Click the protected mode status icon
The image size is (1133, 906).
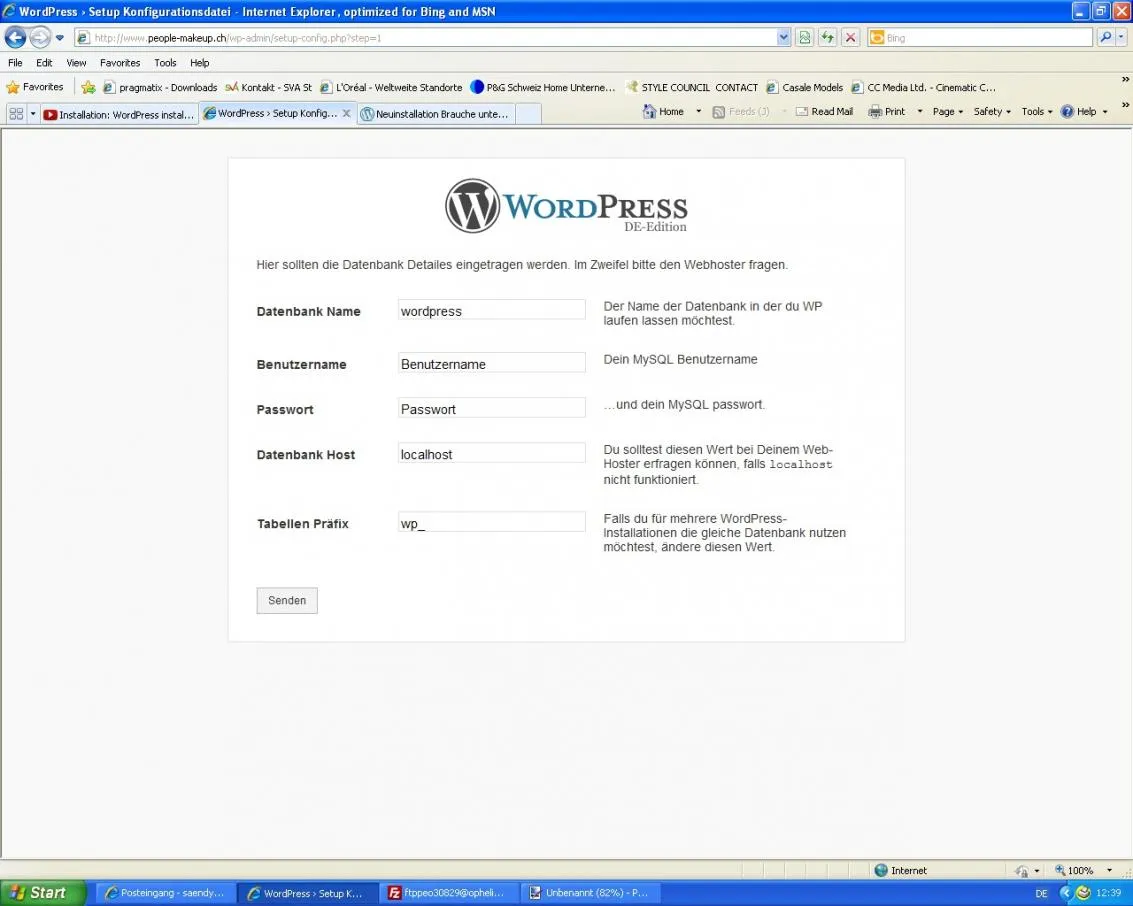[1022, 871]
